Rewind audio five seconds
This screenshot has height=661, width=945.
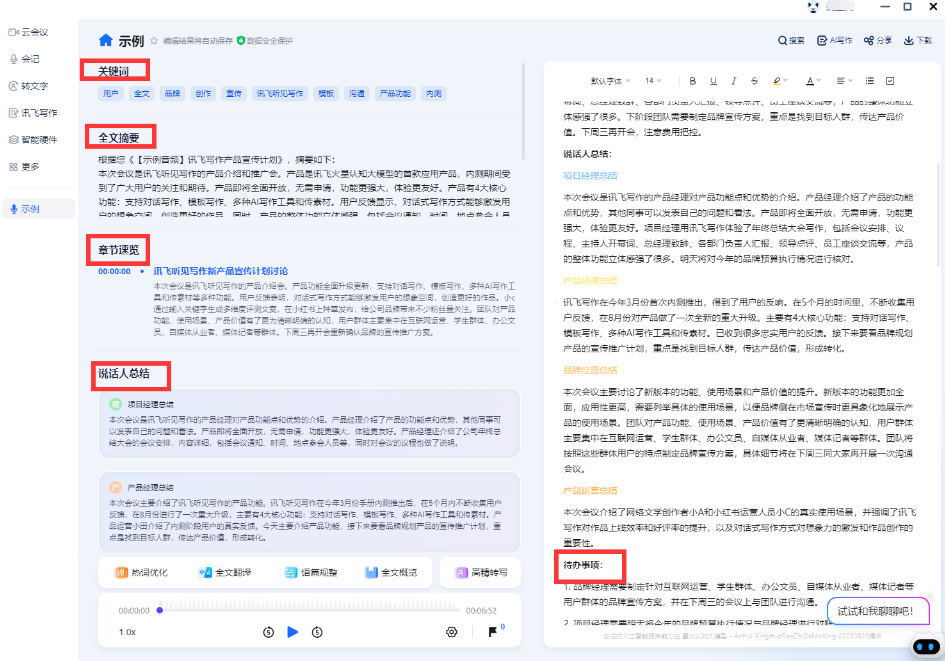point(269,632)
